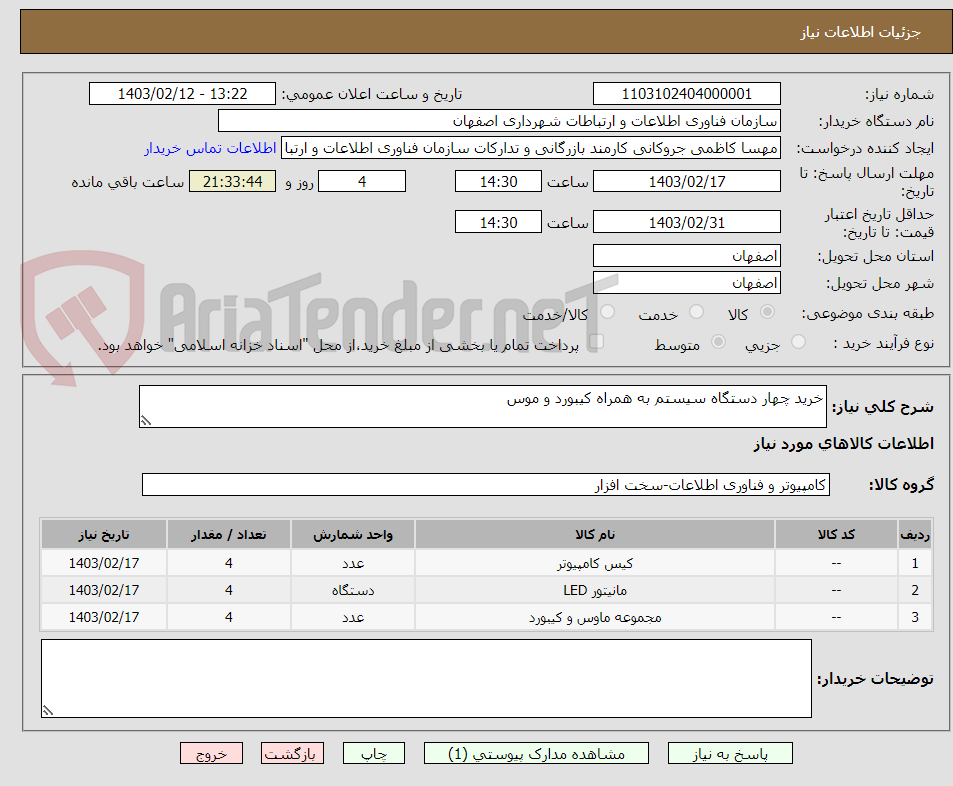Click the کیس کامپیوتر row name
This screenshot has height=786, width=953.
pos(595,564)
